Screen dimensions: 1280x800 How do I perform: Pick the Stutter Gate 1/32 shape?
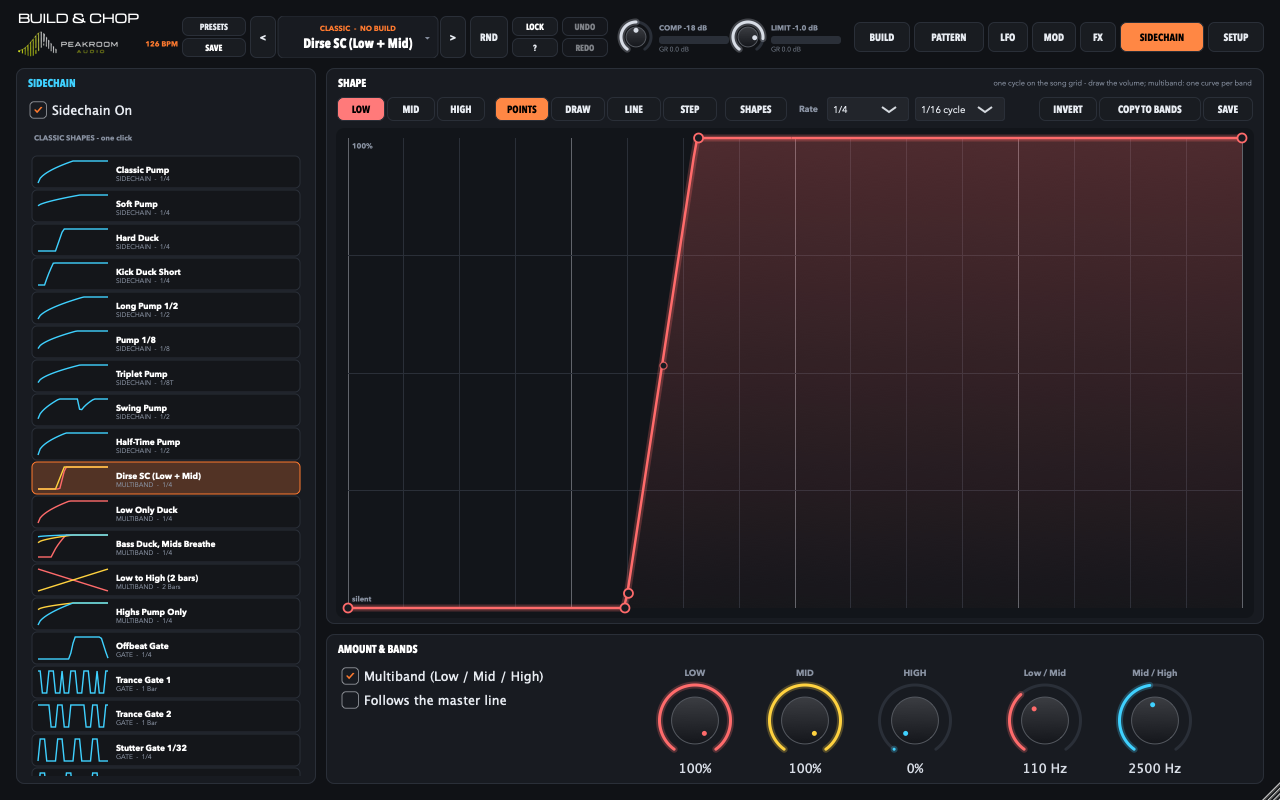pyautogui.click(x=166, y=750)
